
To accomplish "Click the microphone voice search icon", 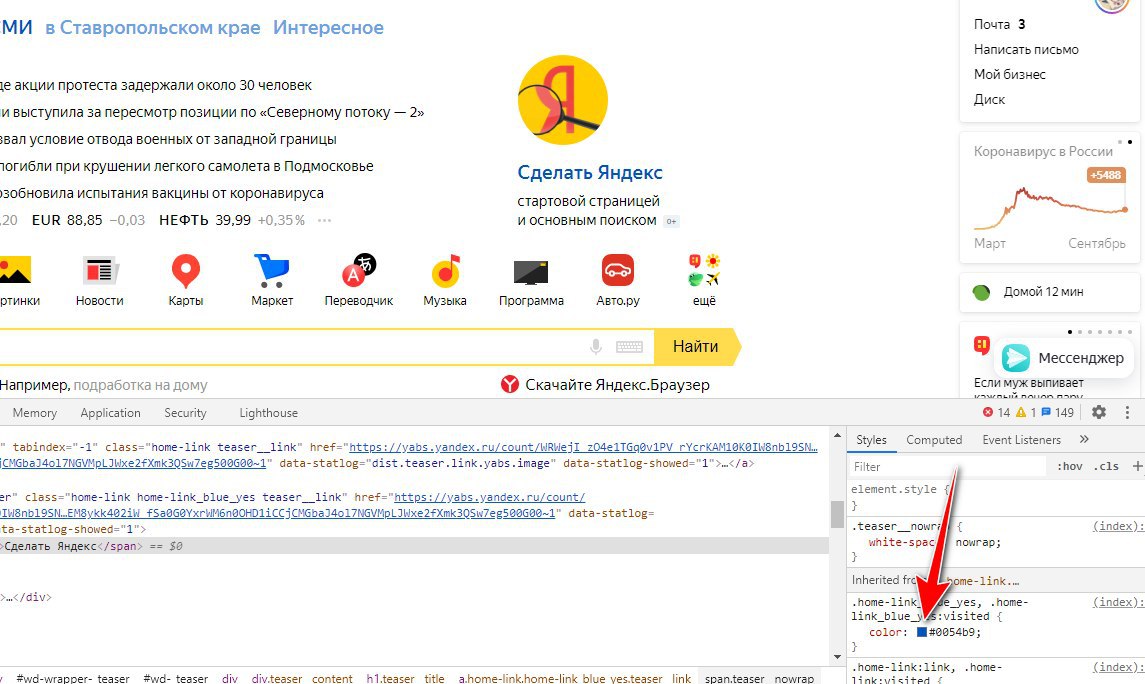I will 596,347.
